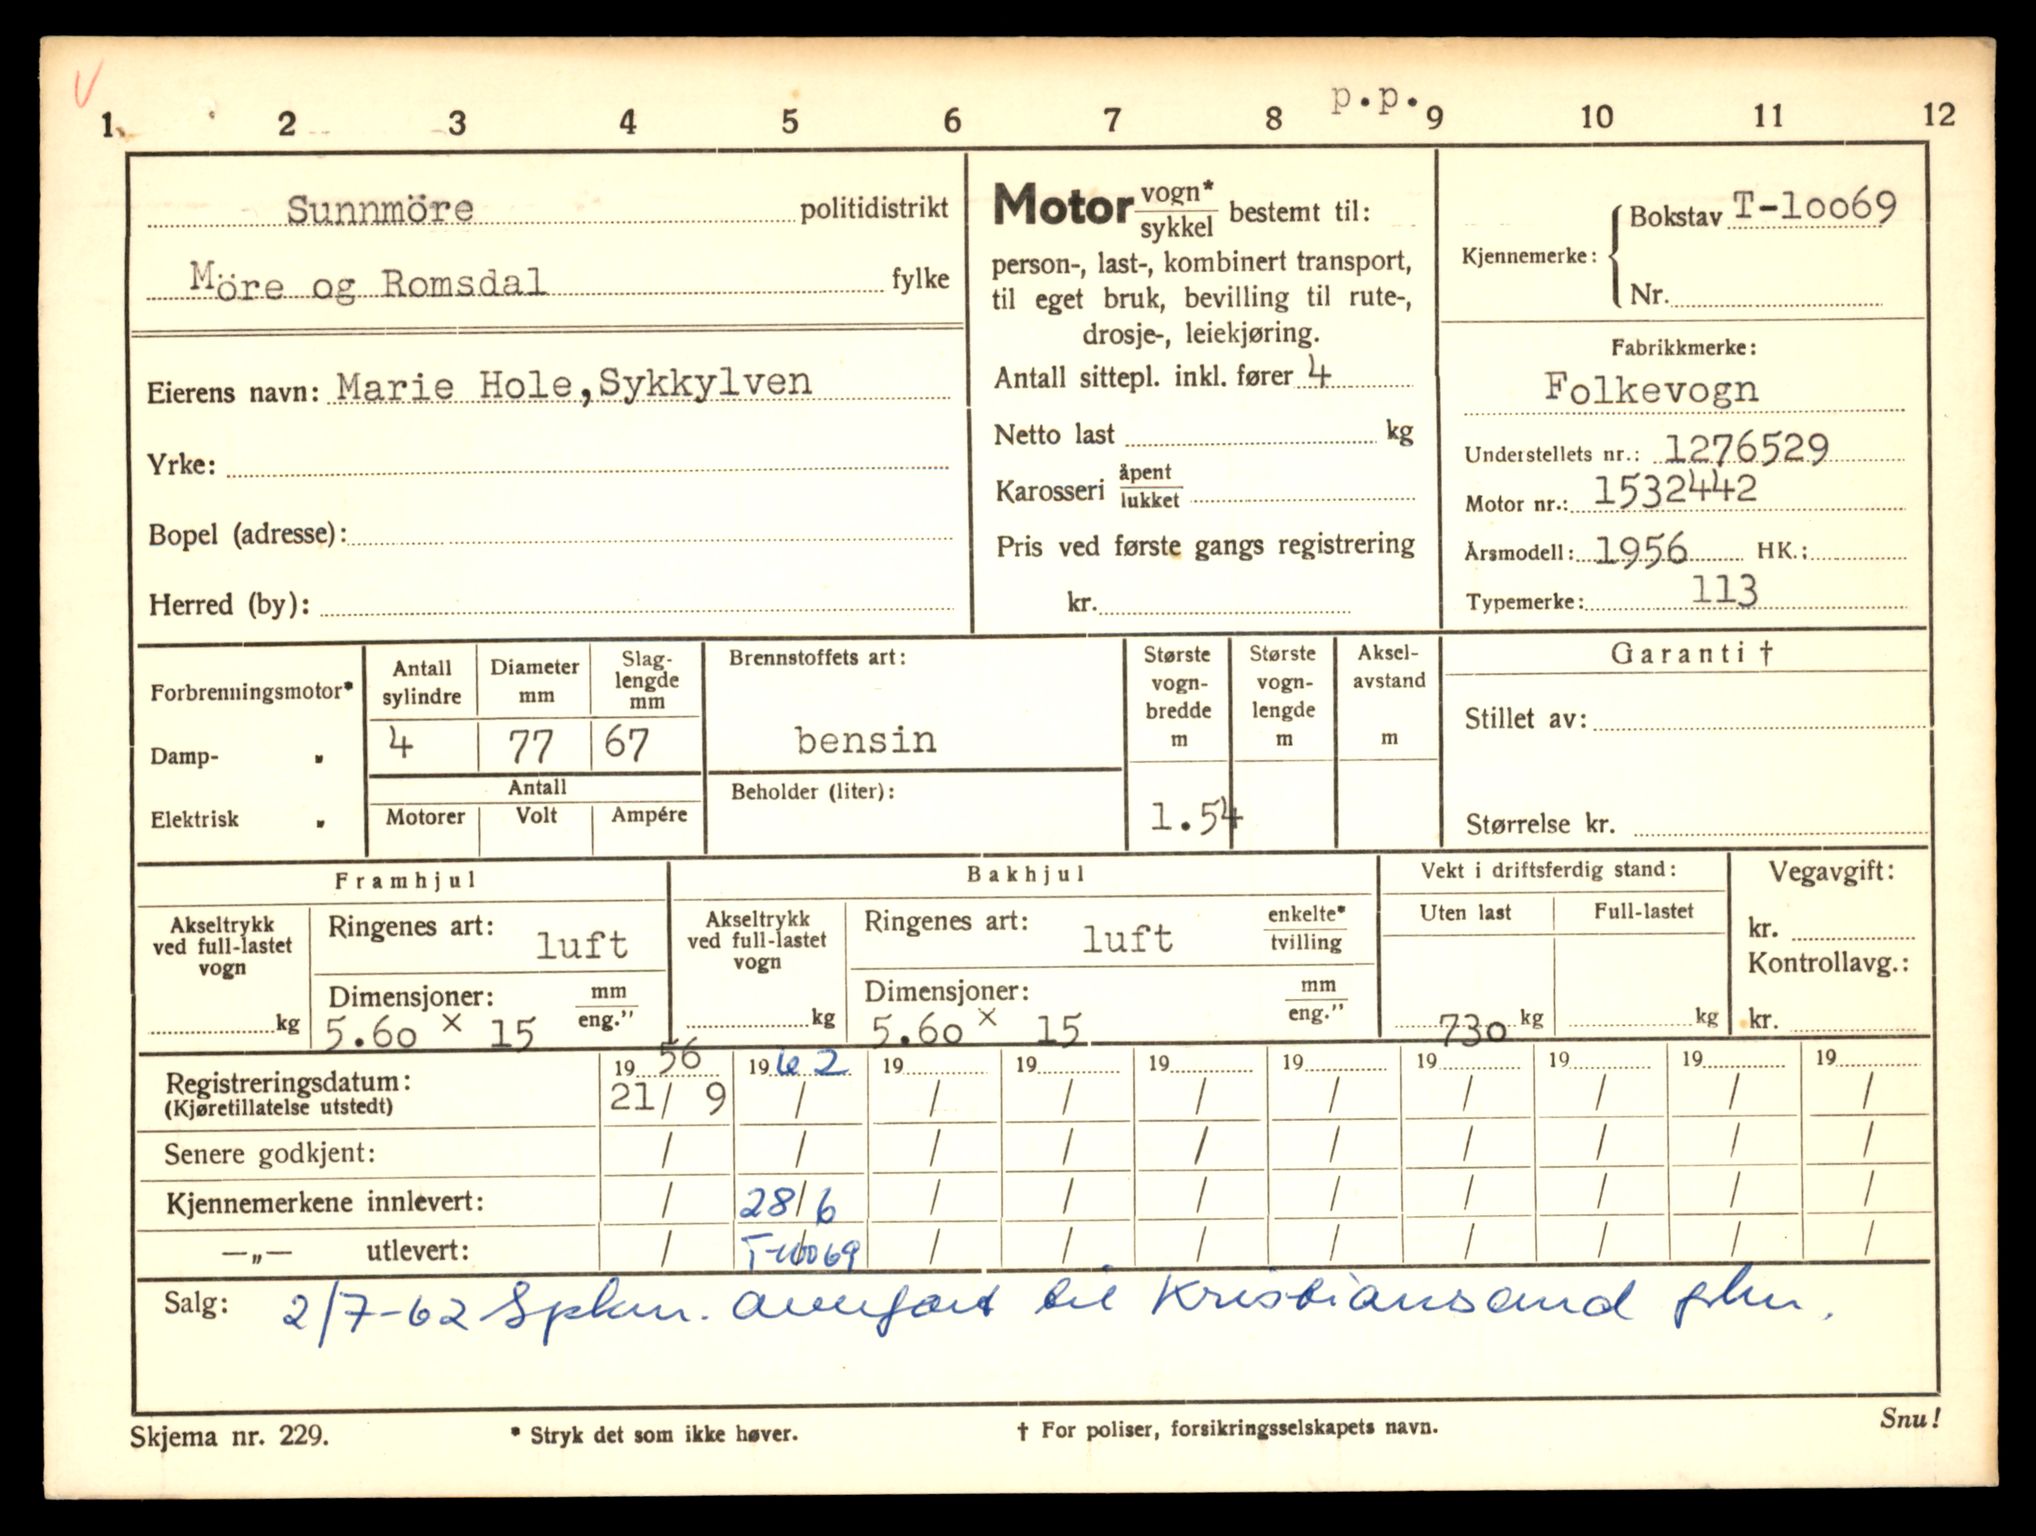Click 'Pris ved første gangs registrering' text

point(1205,545)
